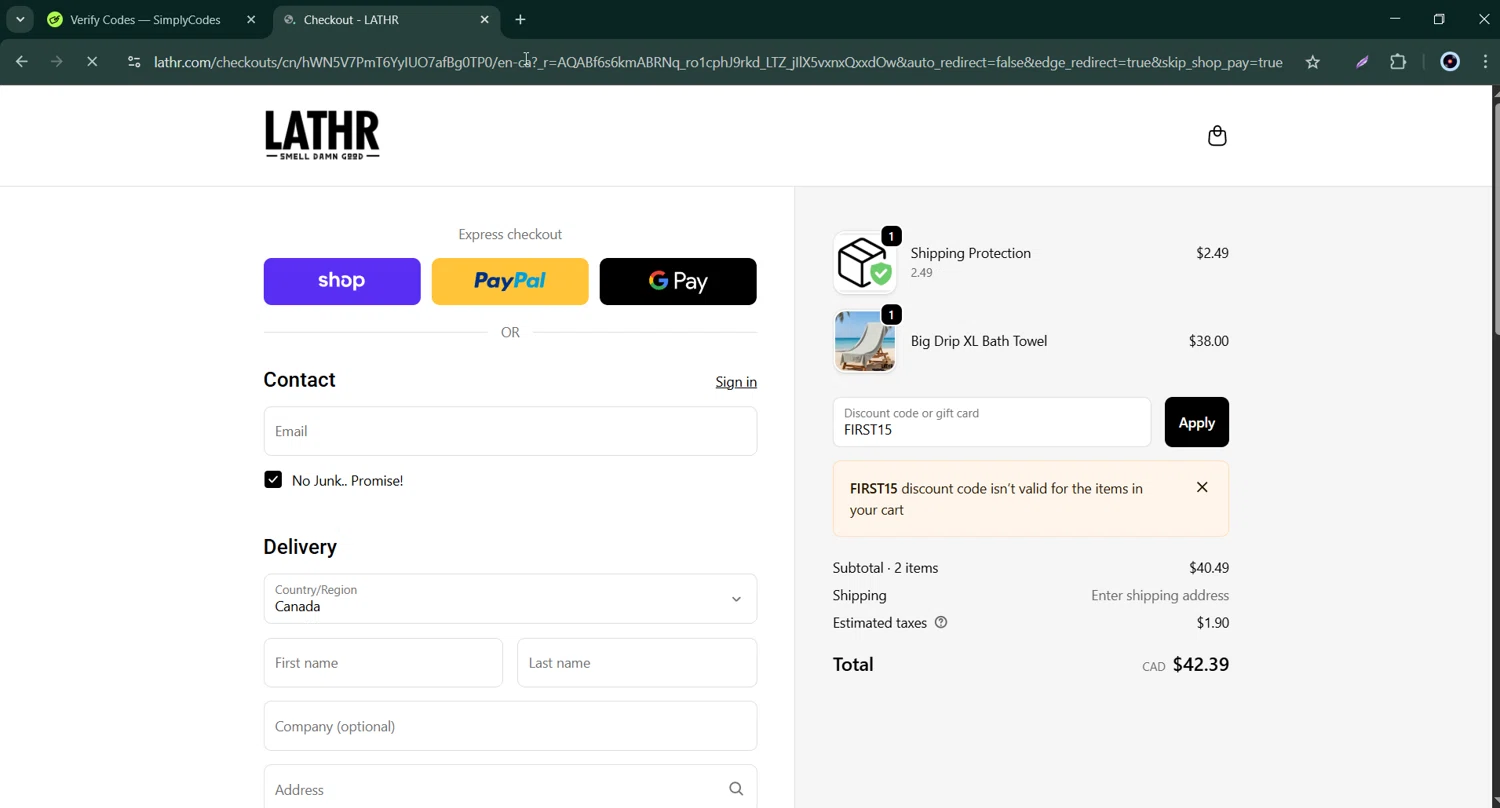Focus the Email input field

point(510,431)
